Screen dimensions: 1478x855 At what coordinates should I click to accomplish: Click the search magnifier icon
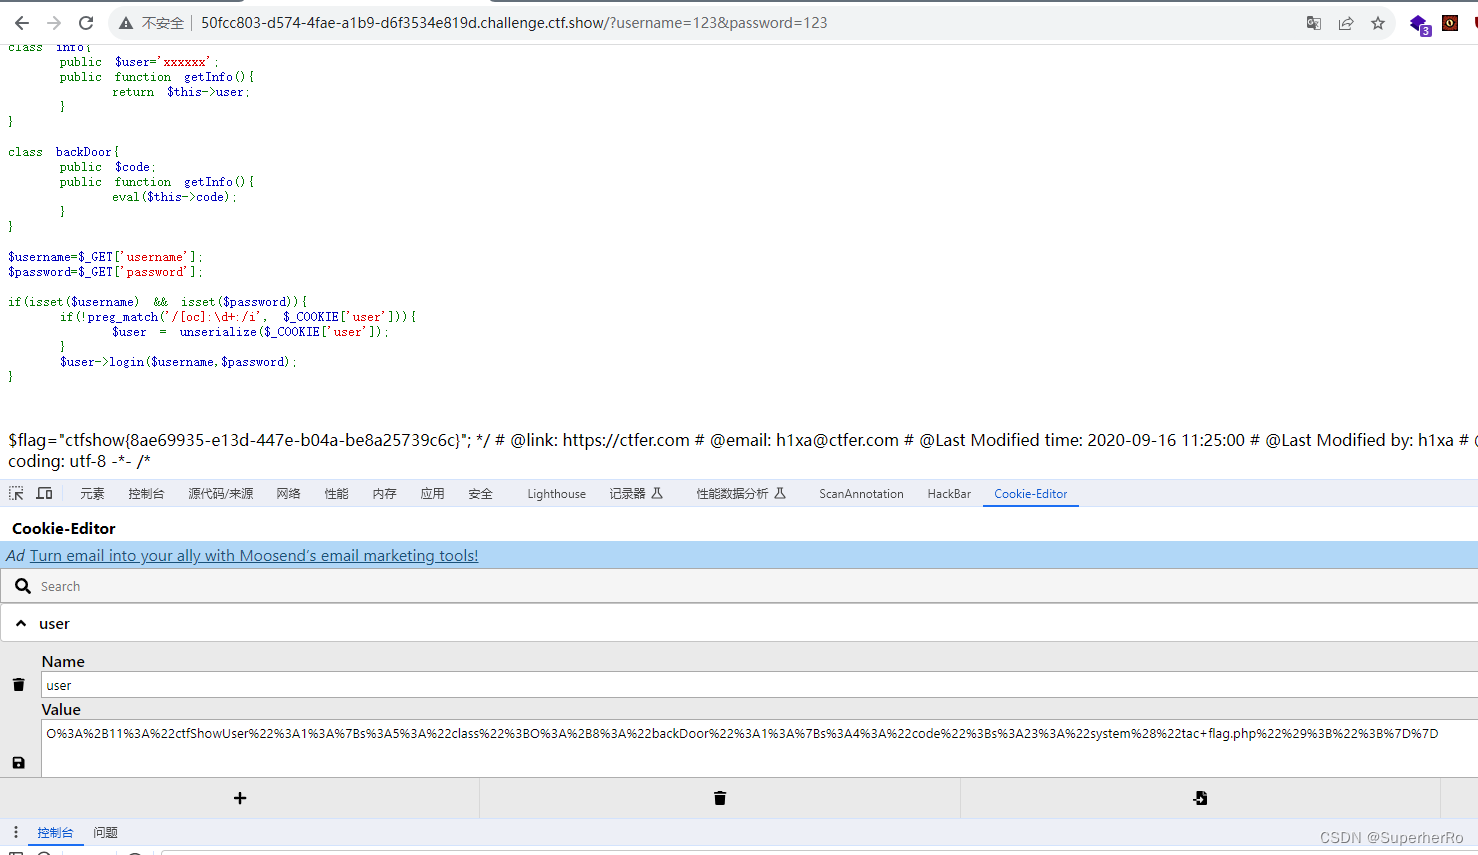pos(22,586)
